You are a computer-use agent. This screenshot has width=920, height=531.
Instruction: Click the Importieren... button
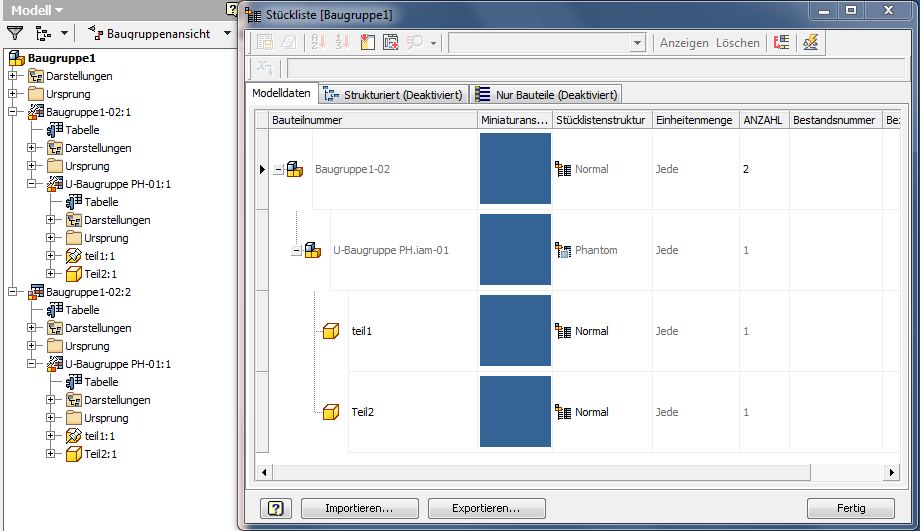click(360, 508)
